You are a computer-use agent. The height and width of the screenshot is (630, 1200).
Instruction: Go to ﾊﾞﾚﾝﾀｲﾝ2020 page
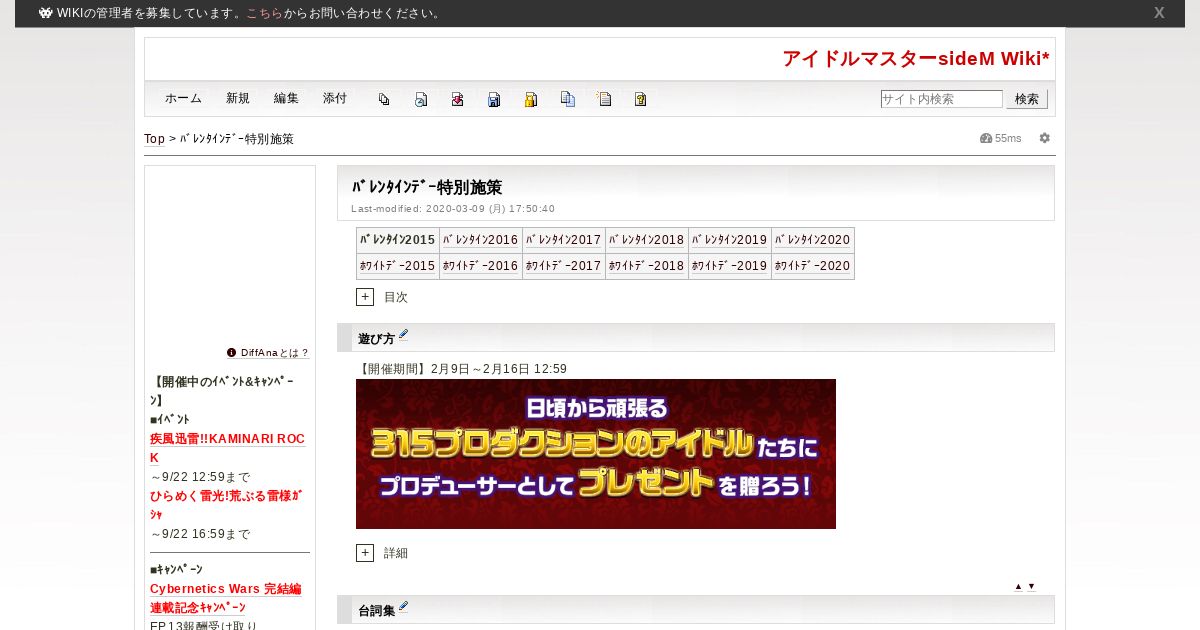point(813,240)
